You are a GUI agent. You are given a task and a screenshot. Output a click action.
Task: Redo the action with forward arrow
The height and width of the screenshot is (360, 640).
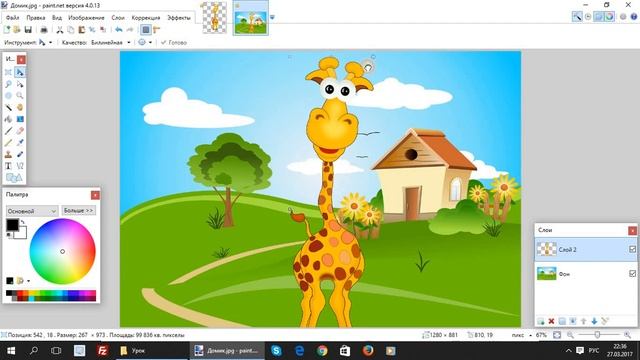pos(130,29)
